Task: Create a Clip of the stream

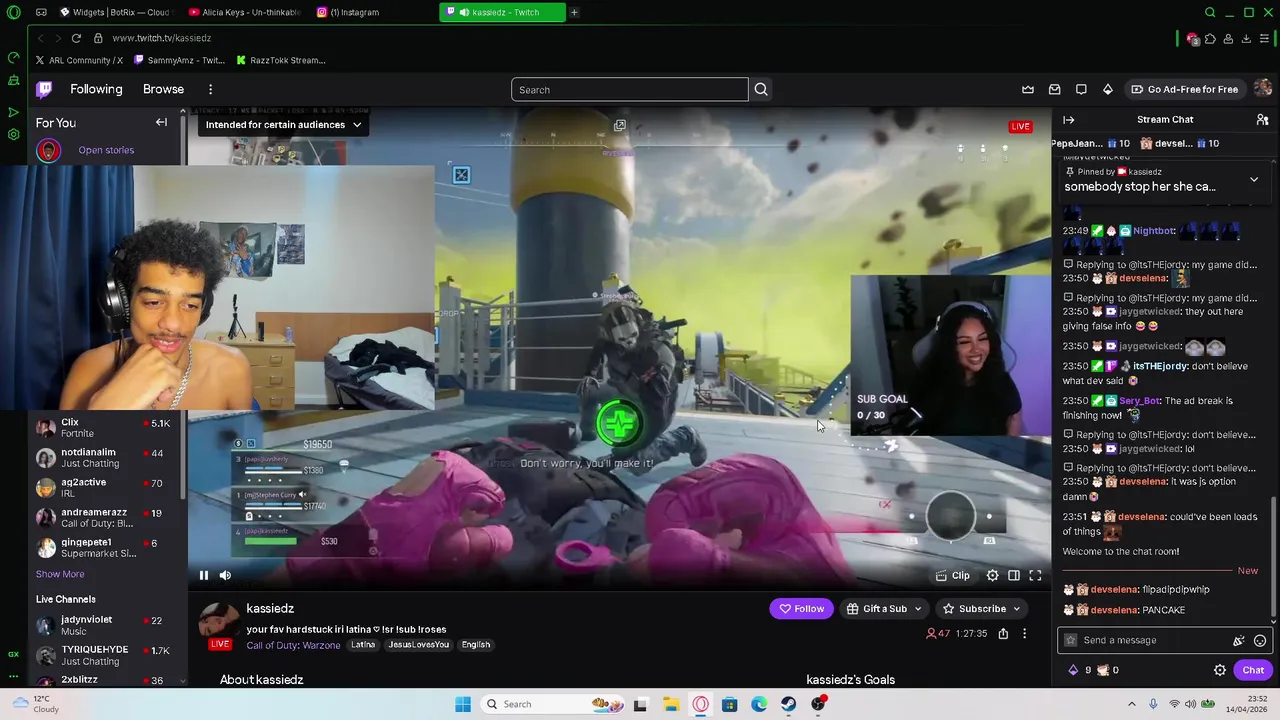Action: coord(953,575)
